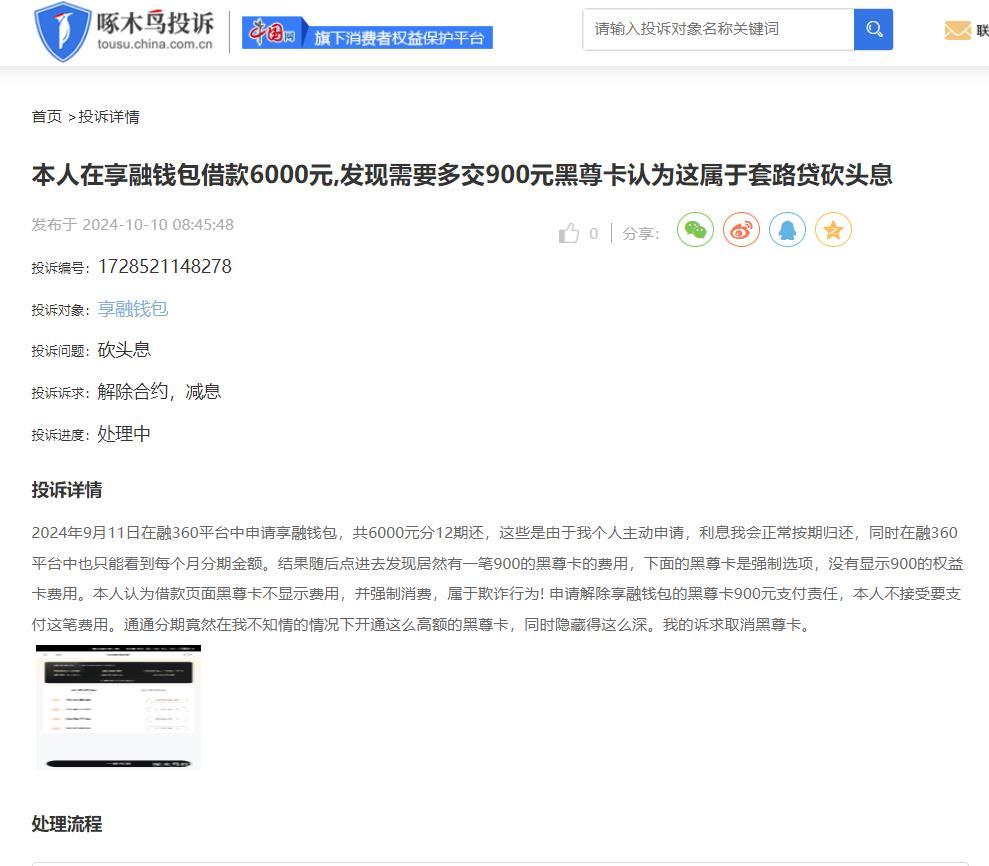Image resolution: width=989 pixels, height=866 pixels.
Task: Open the 享融钱包 complaint target link
Action: pyautogui.click(x=132, y=308)
